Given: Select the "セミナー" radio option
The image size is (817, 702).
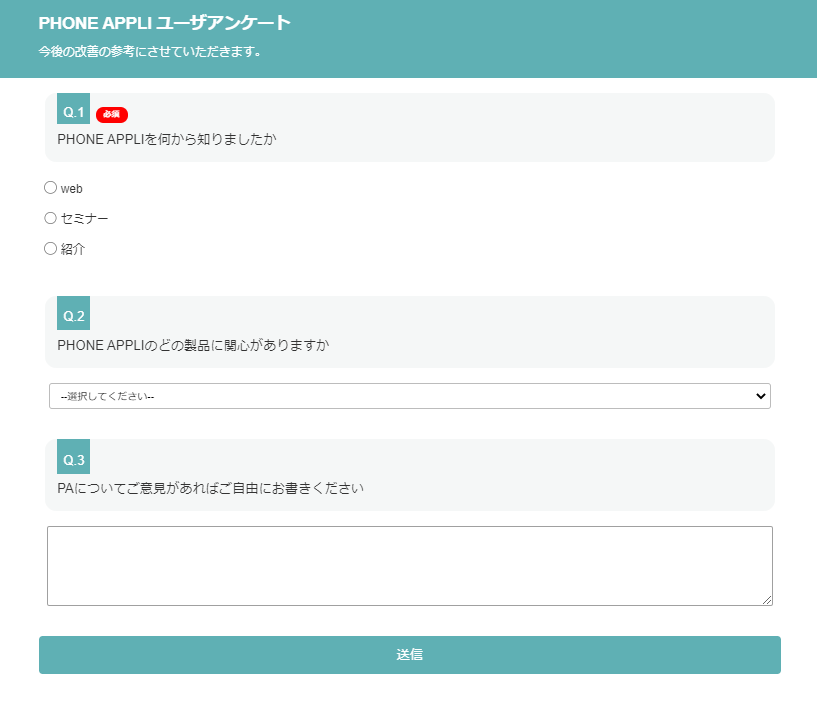Looking at the screenshot, I should pos(51,218).
